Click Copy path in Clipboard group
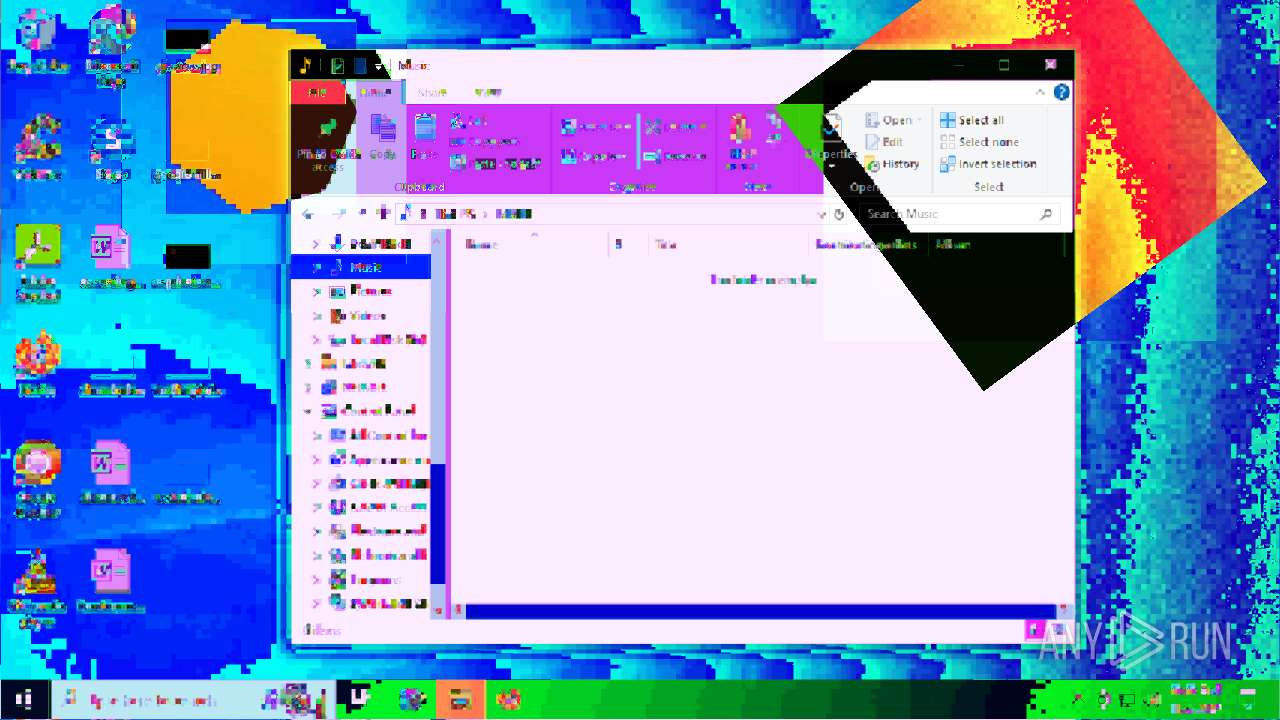The image size is (1280, 720). (x=484, y=142)
